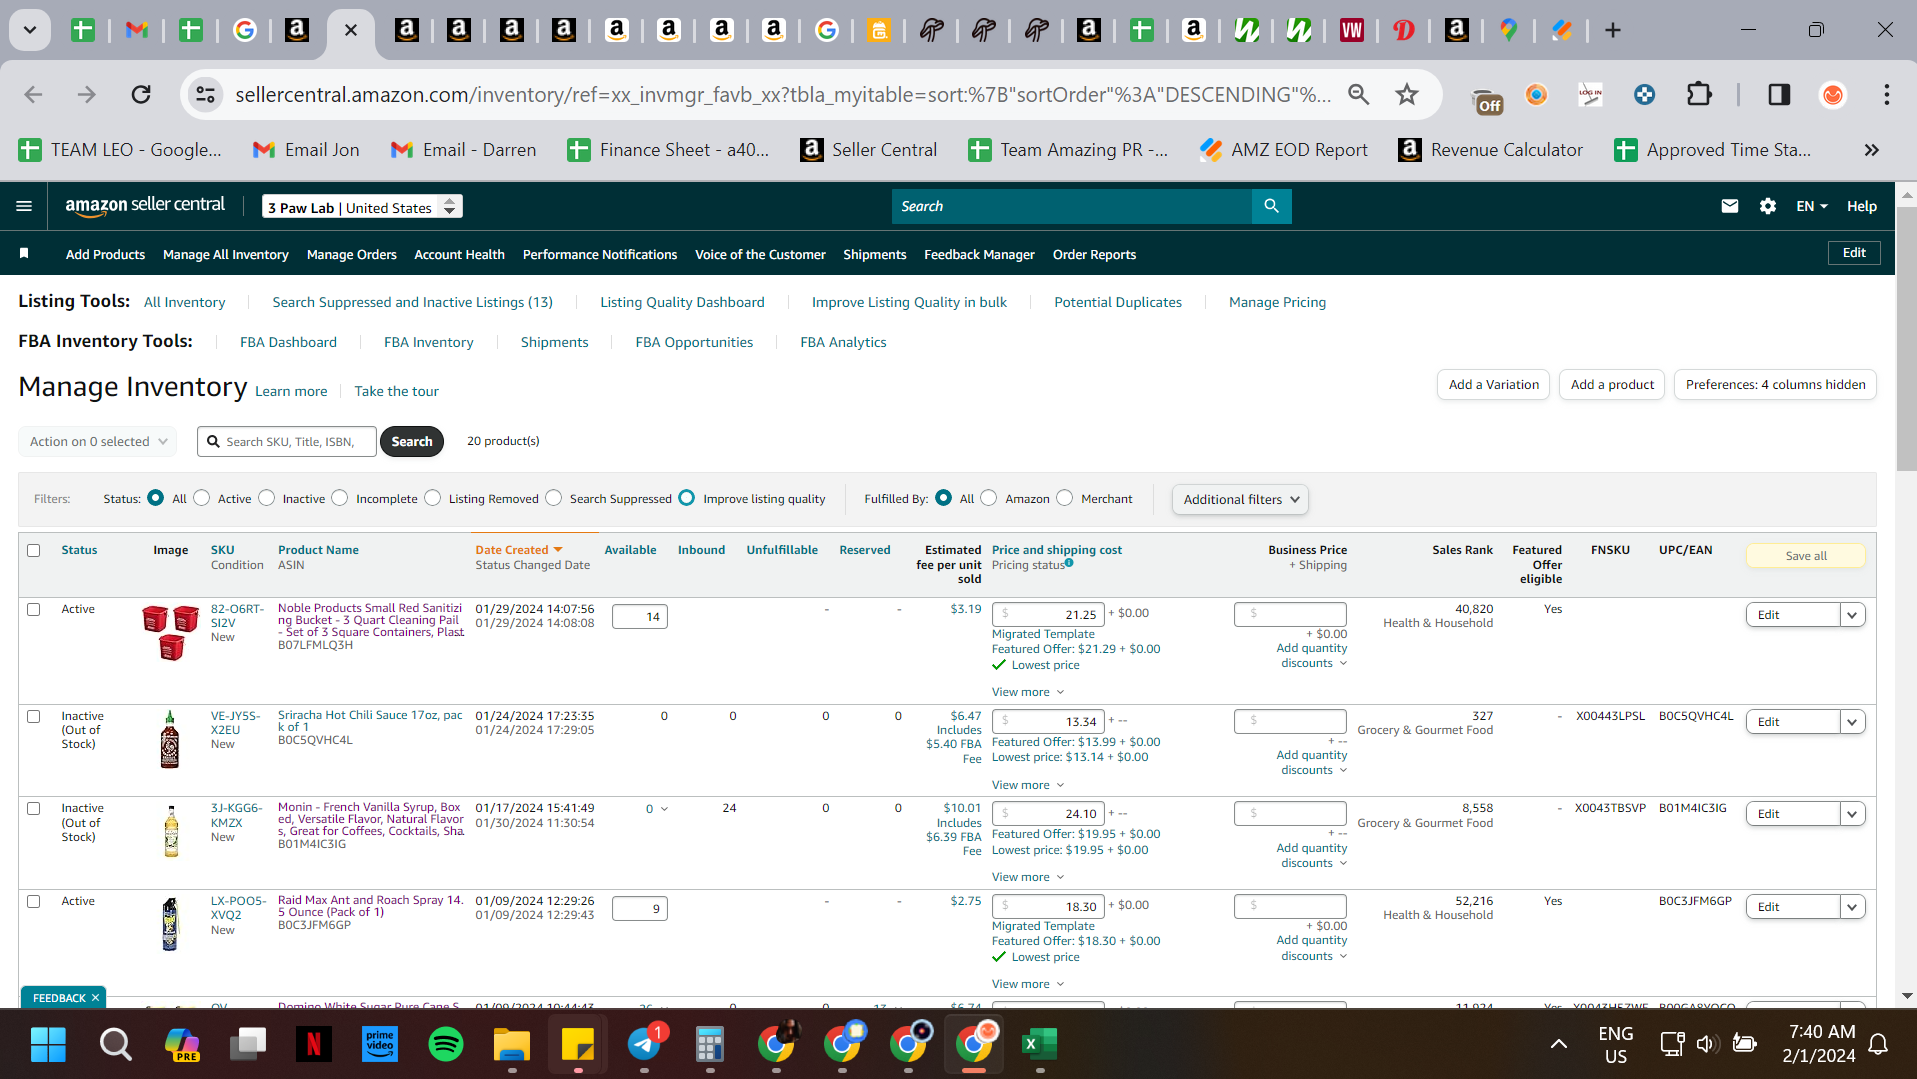Open the browser tab list chevron
Screen dimensions: 1917x1079
30,30
